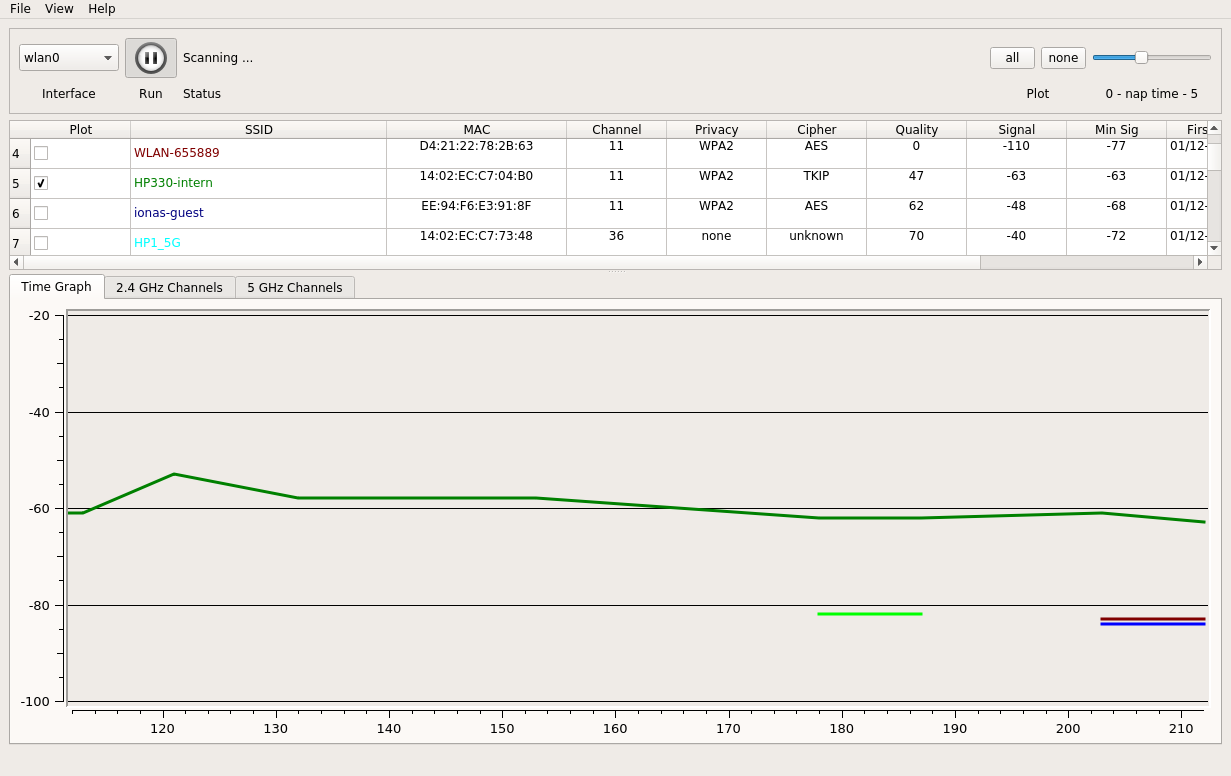Image resolution: width=1231 pixels, height=776 pixels.
Task: Sort table by MAC column header
Action: [x=477, y=130]
